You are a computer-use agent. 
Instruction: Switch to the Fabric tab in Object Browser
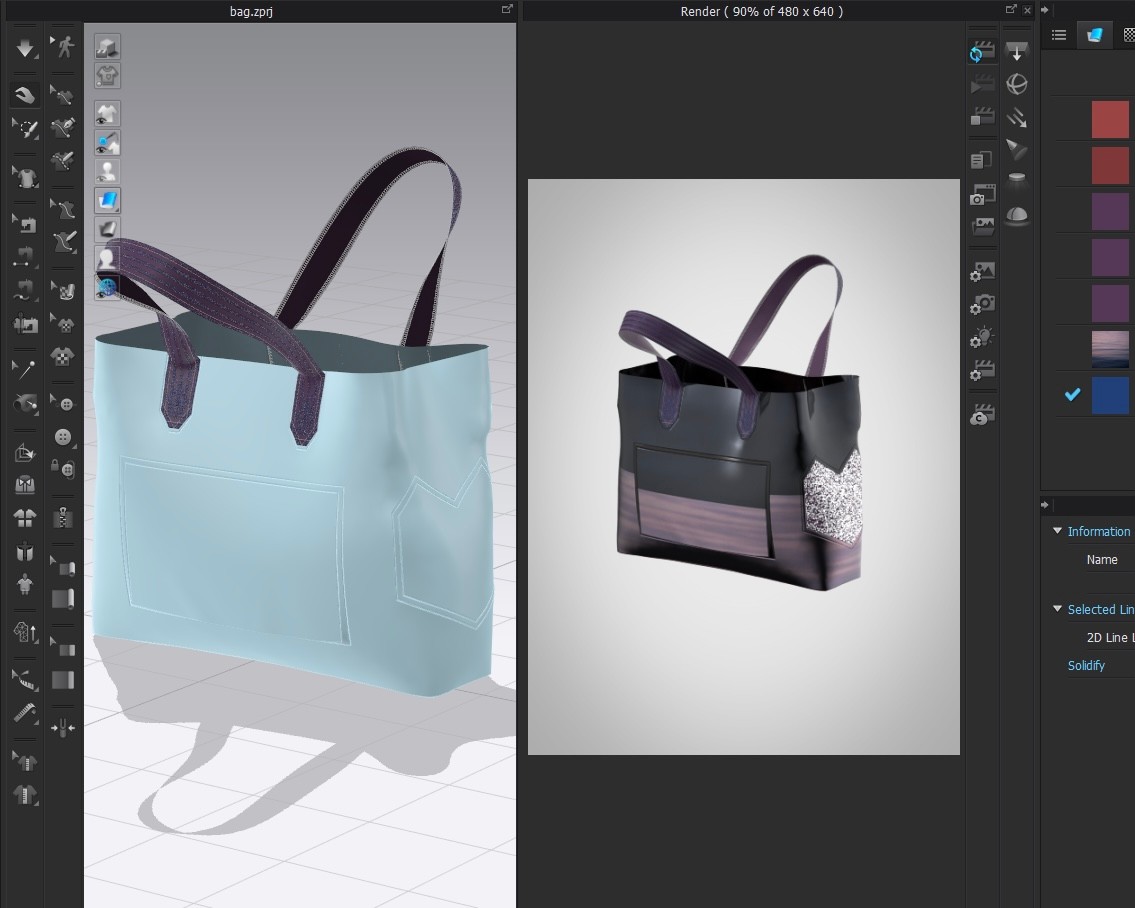pyautogui.click(x=1095, y=35)
